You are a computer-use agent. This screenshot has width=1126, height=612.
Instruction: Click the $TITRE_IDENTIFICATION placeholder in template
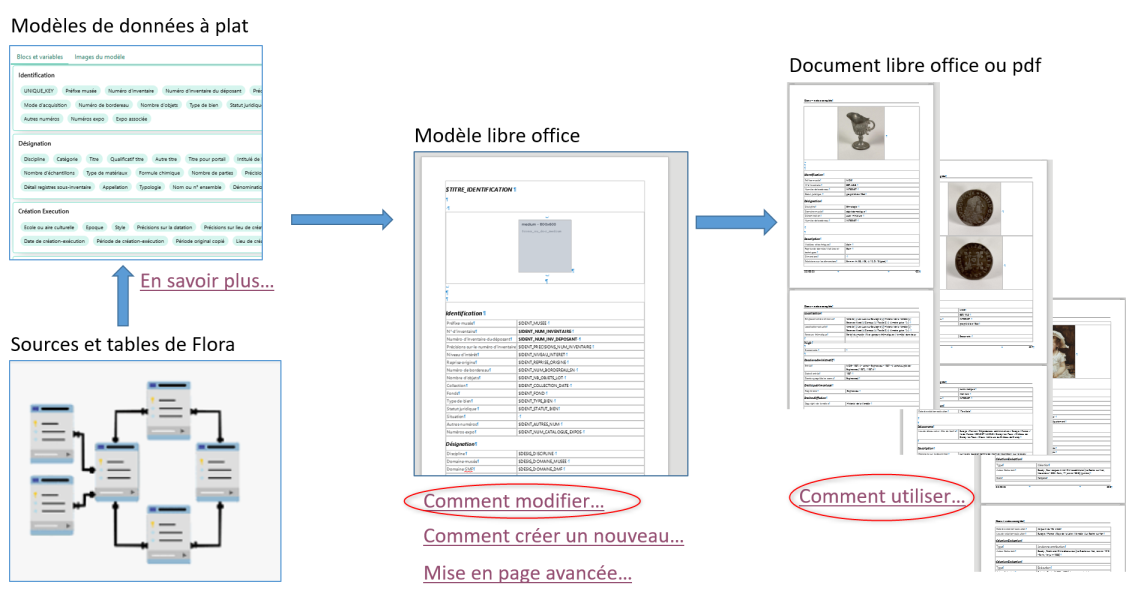coord(480,190)
